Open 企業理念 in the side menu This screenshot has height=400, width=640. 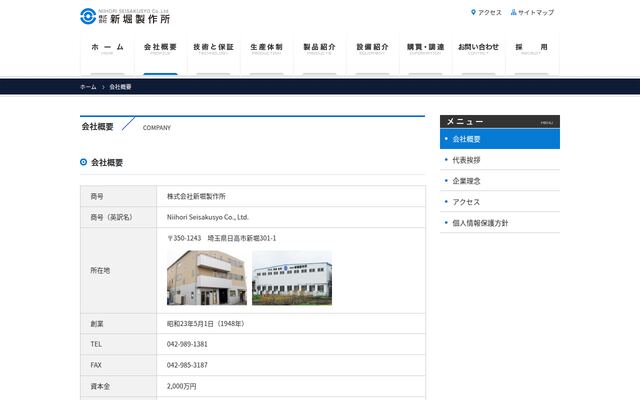coord(500,181)
